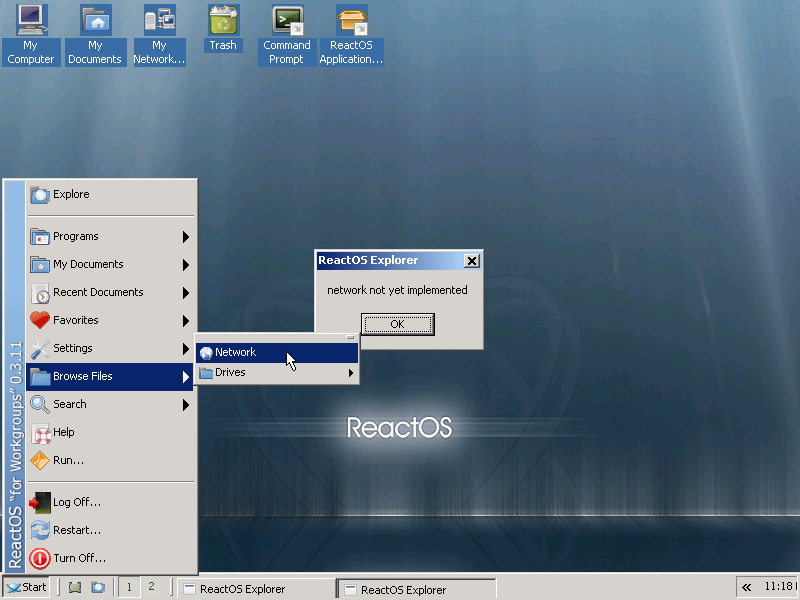Viewport: 800px width, 600px height.
Task: Click the Network globe icon in submenu
Action: coord(206,353)
